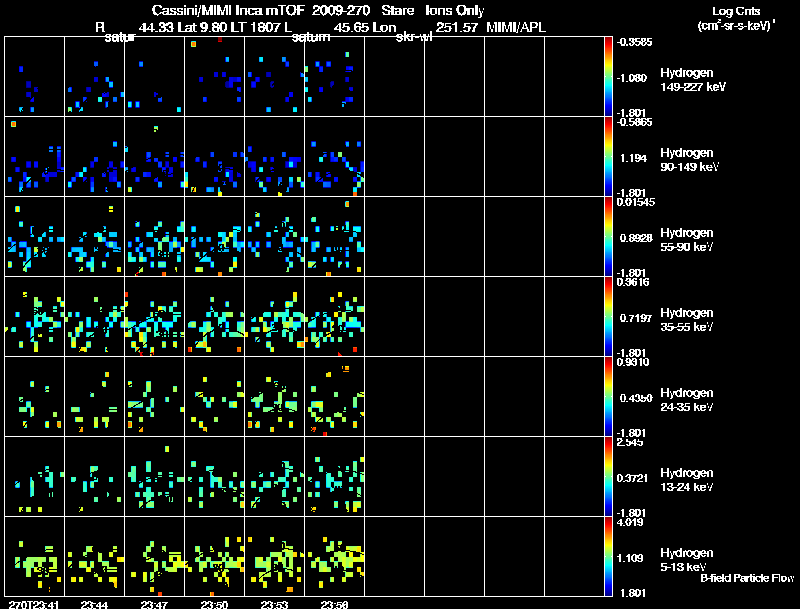Select the 'Hydrogen 5-13 keV' label
Image resolution: width=800 pixels, height=609 pixels.
click(687, 560)
